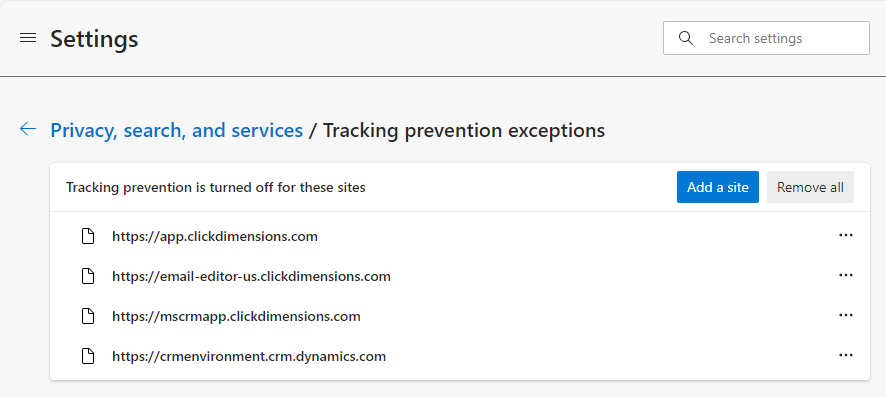Click the Settings page title
886x397 pixels.
click(x=94, y=39)
